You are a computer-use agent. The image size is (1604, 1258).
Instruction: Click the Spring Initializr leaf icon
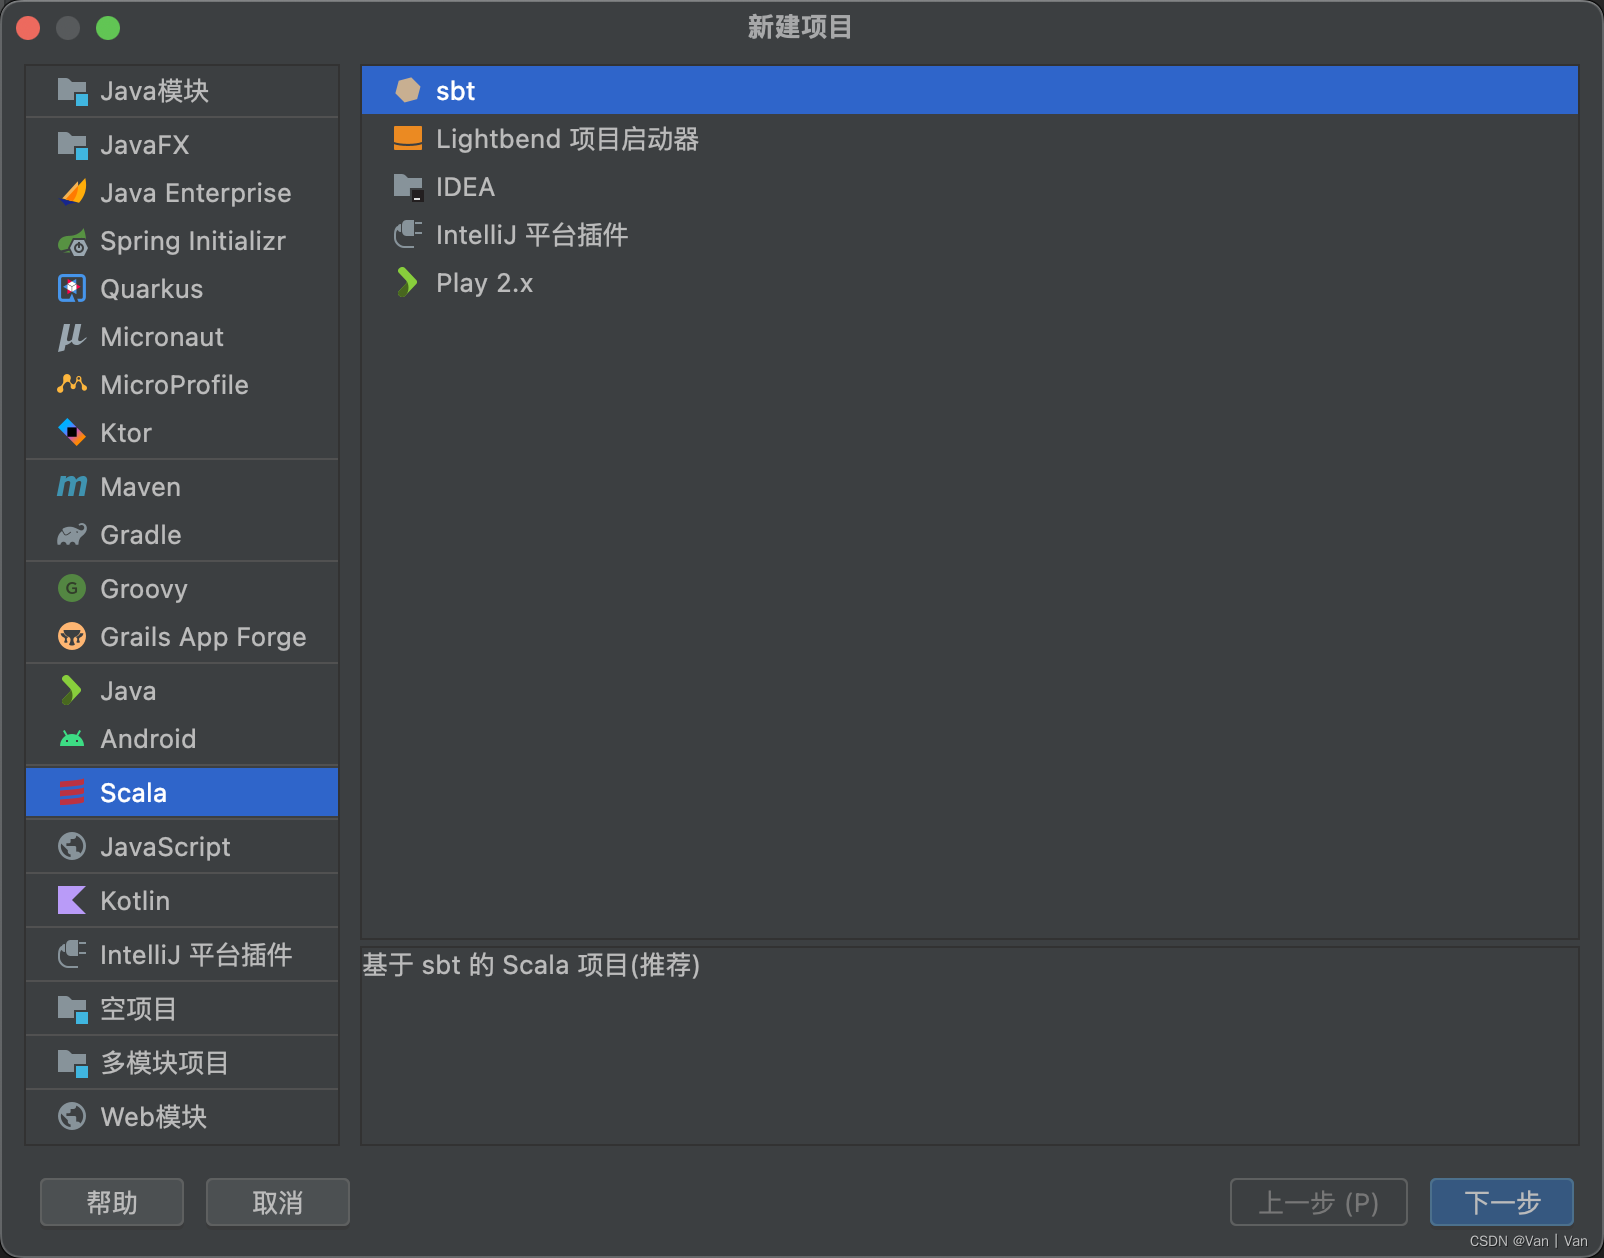pos(73,241)
